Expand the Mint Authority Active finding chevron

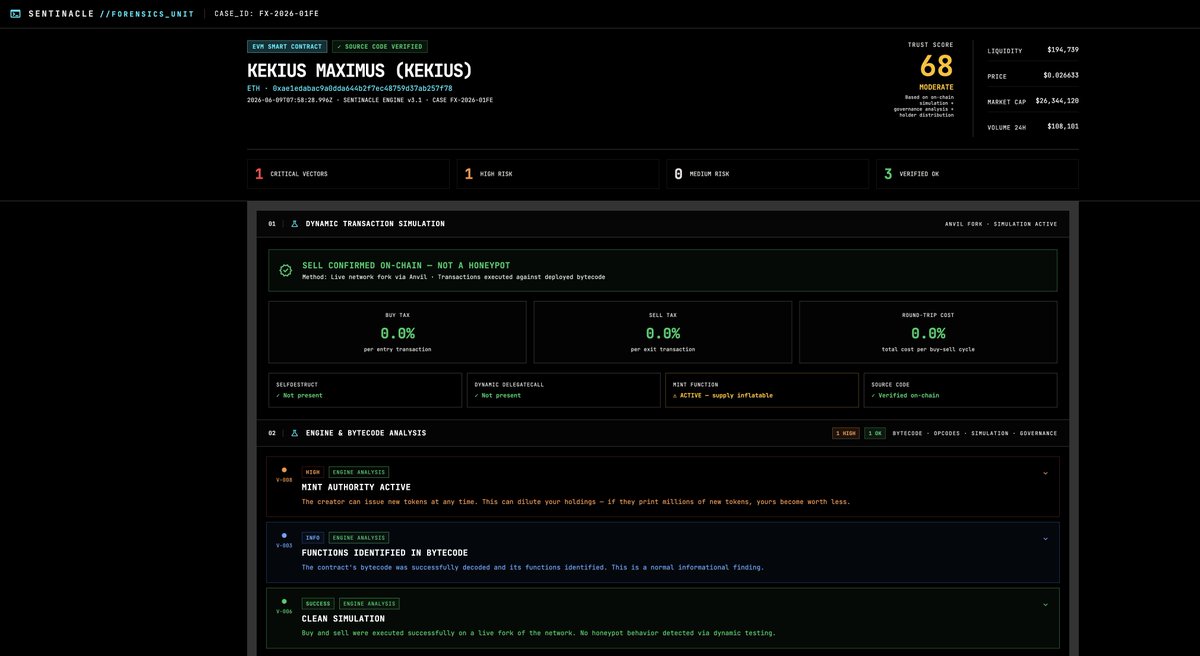(x=1045, y=473)
